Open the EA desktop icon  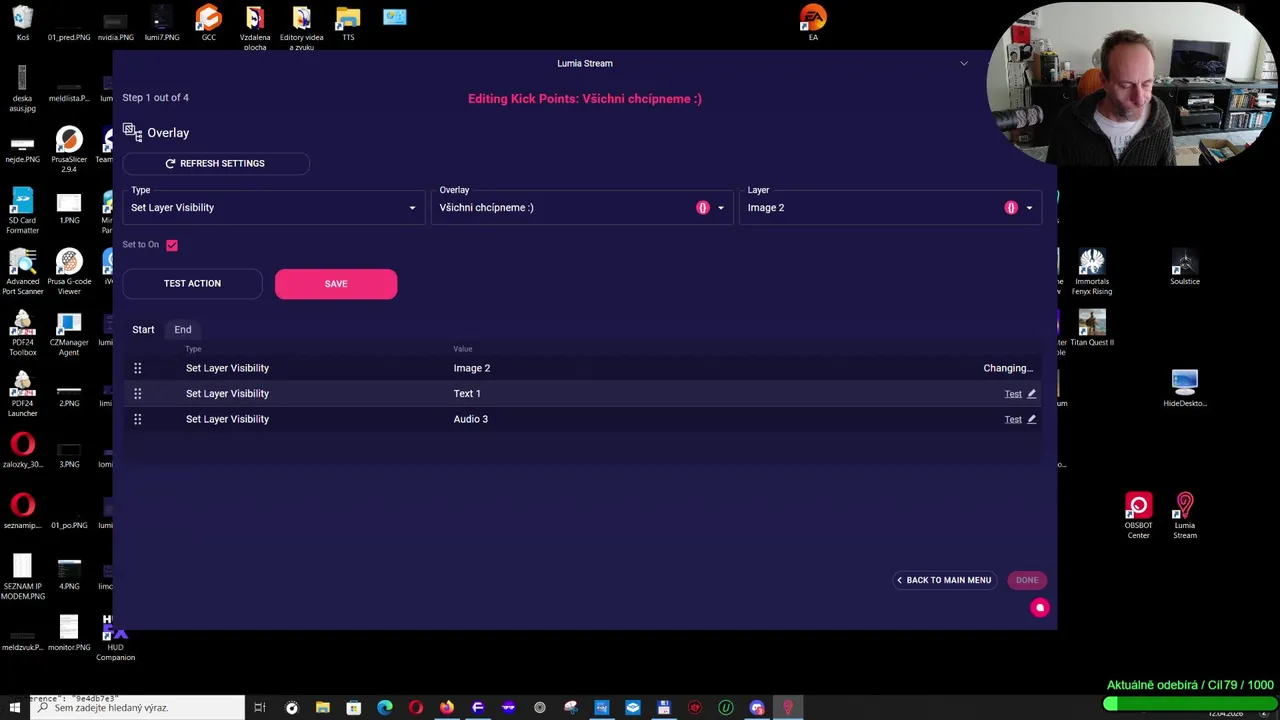[x=813, y=23]
